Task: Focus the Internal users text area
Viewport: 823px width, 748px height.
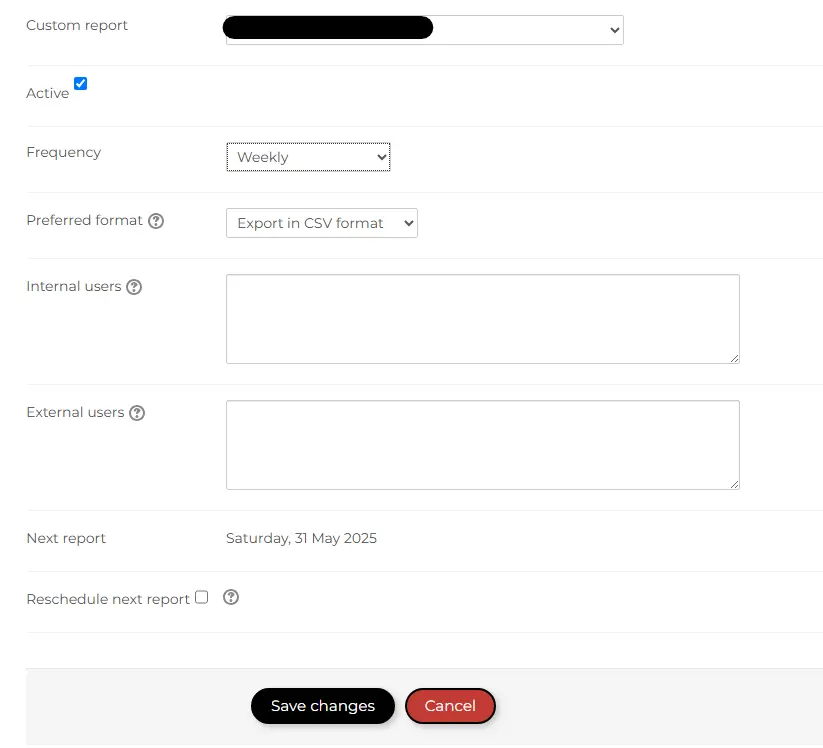Action: (x=482, y=319)
